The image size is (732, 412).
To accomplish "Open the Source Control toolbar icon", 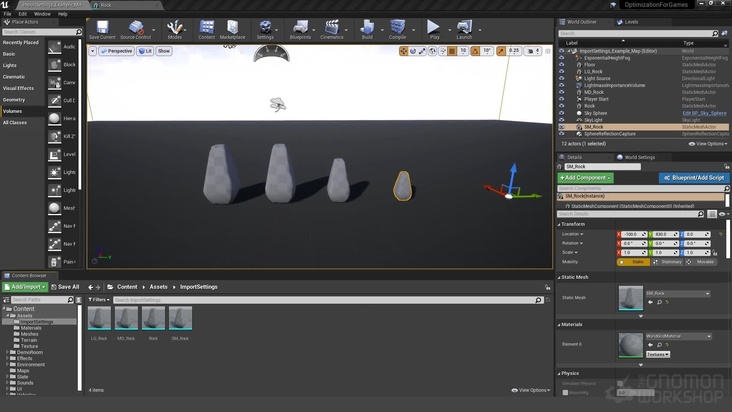I will 136,28.
